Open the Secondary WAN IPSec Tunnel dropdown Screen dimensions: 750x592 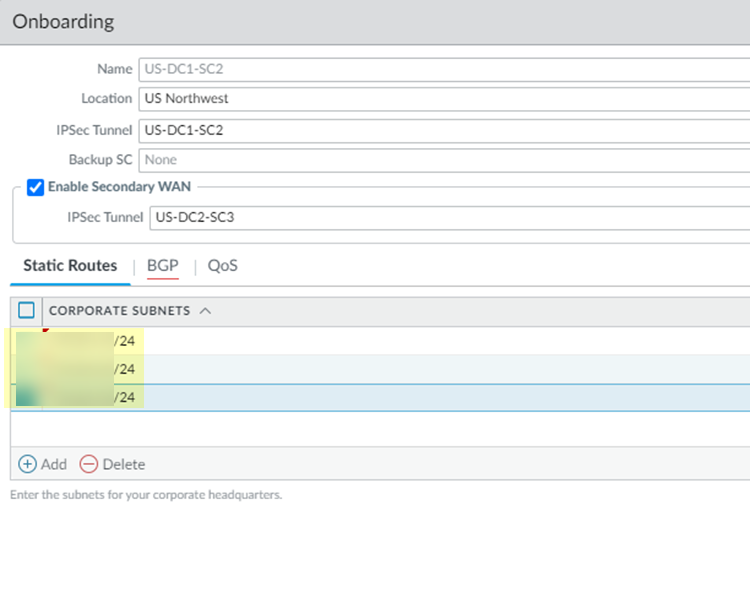click(448, 217)
